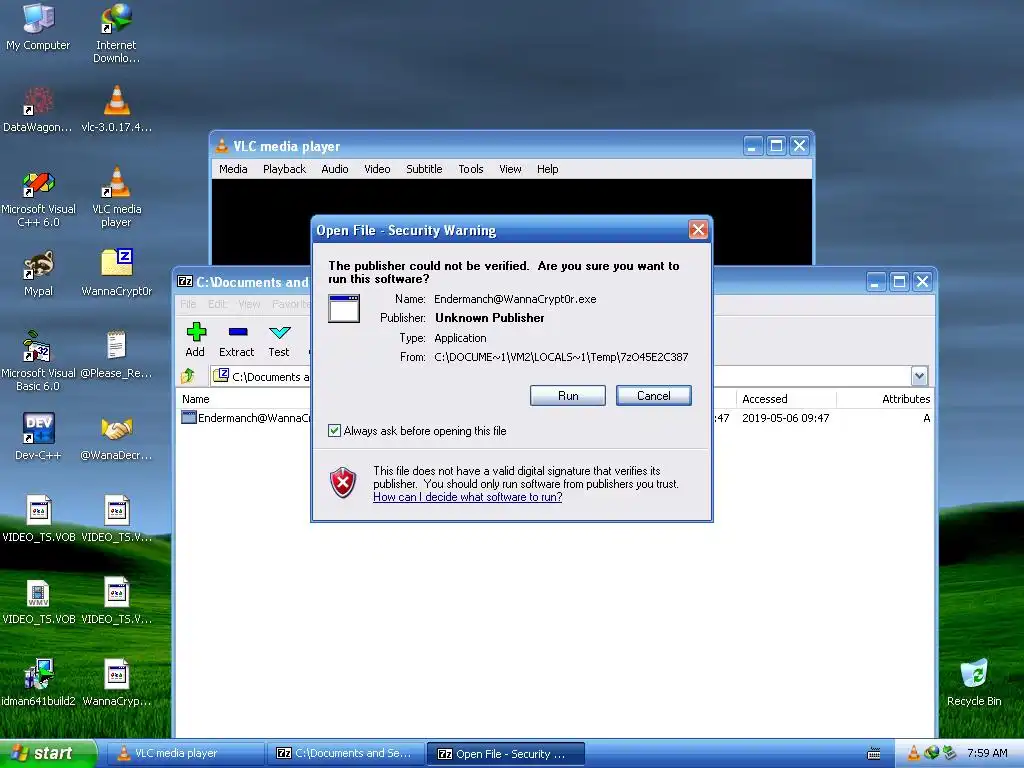Select WannaCryp... file icon at bottom of desktop
This screenshot has height=768, width=1024.
116,682
